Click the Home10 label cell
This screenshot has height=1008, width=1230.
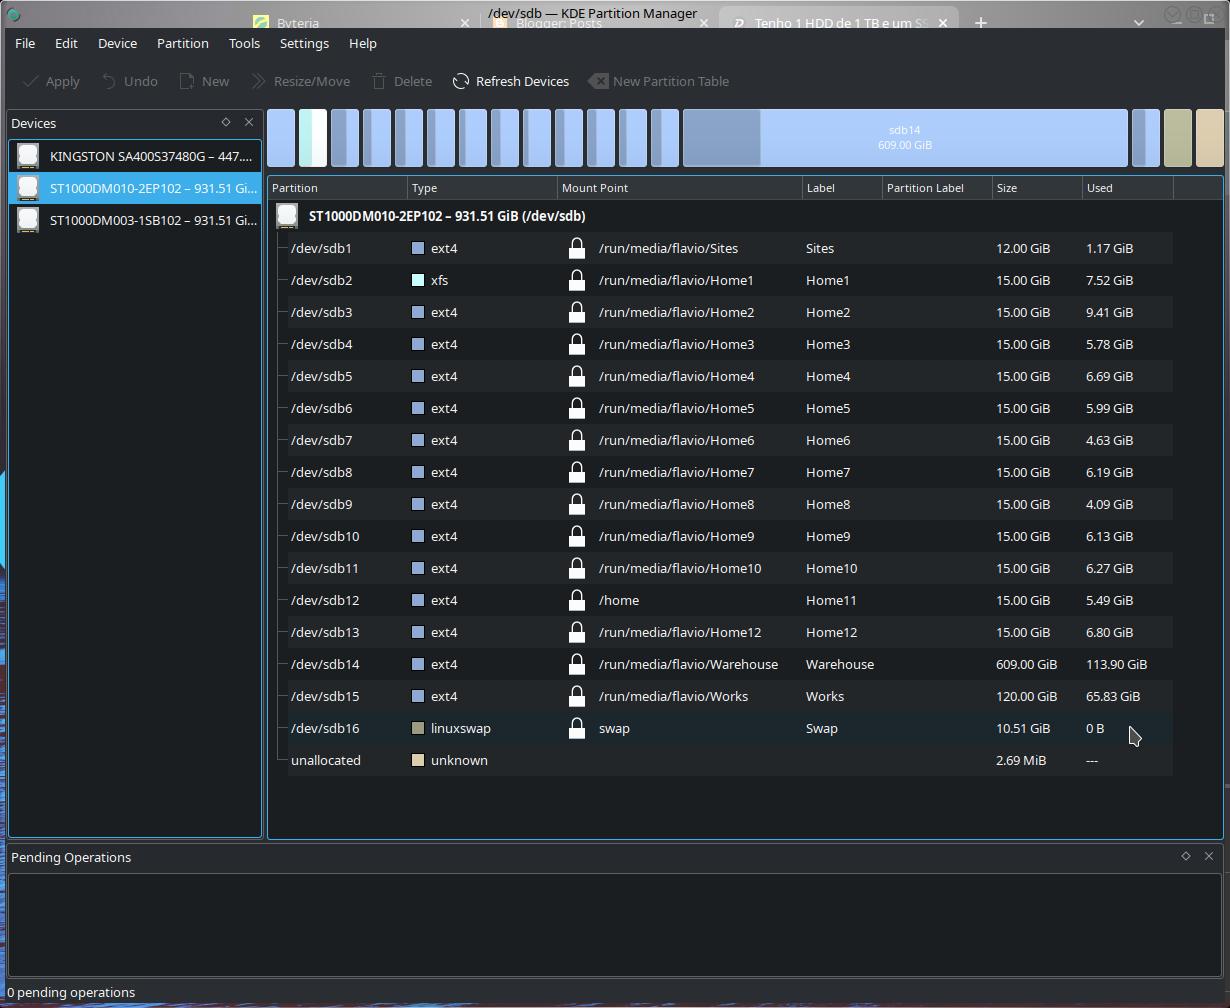coord(831,568)
